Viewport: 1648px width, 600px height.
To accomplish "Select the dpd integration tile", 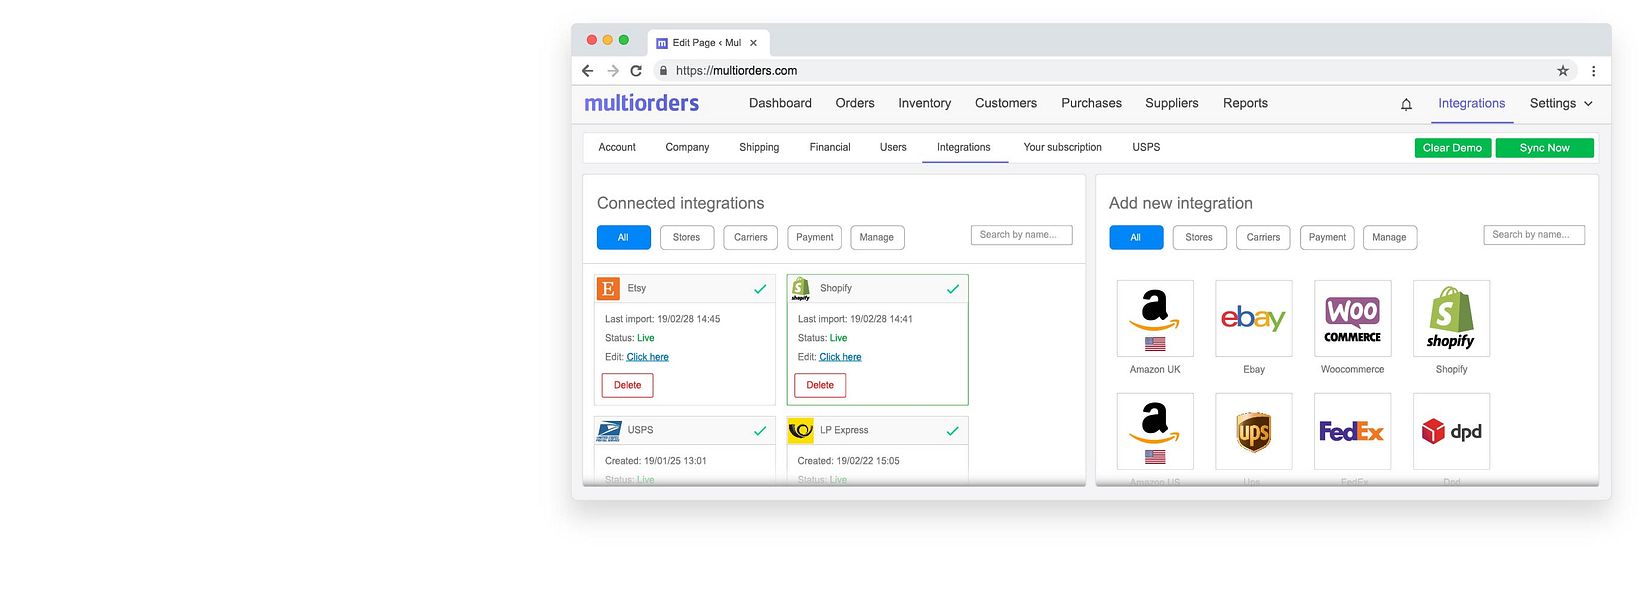I will pyautogui.click(x=1451, y=431).
